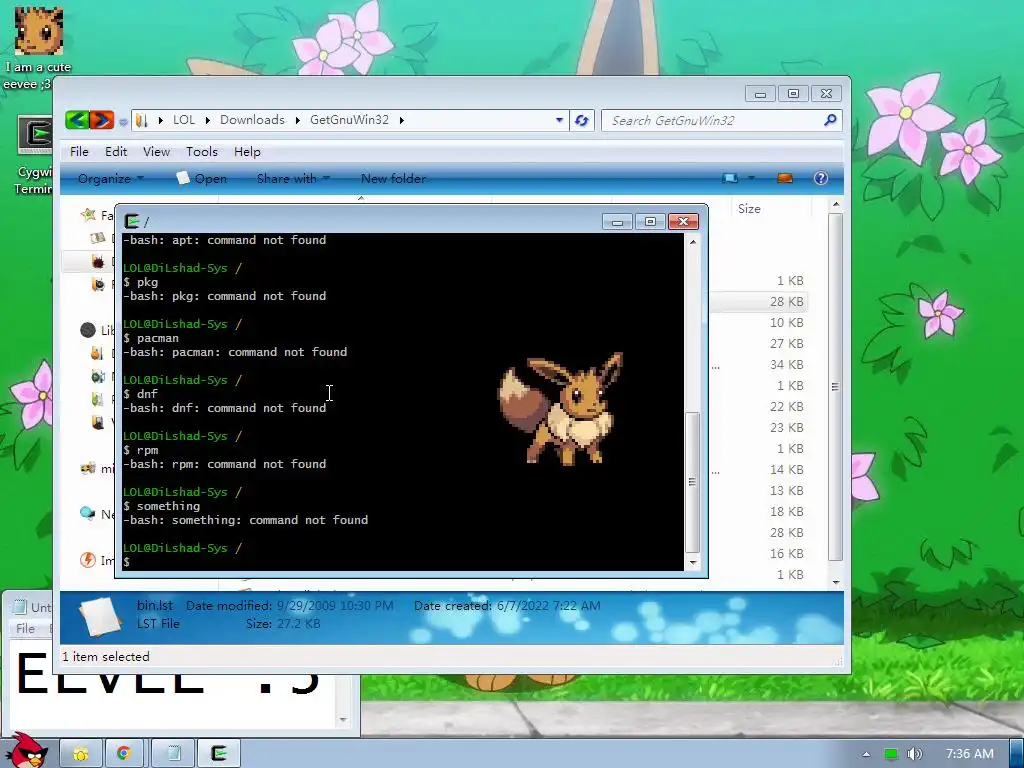Open File menu in Notepad window
This screenshot has width=1024, height=768.
25,628
